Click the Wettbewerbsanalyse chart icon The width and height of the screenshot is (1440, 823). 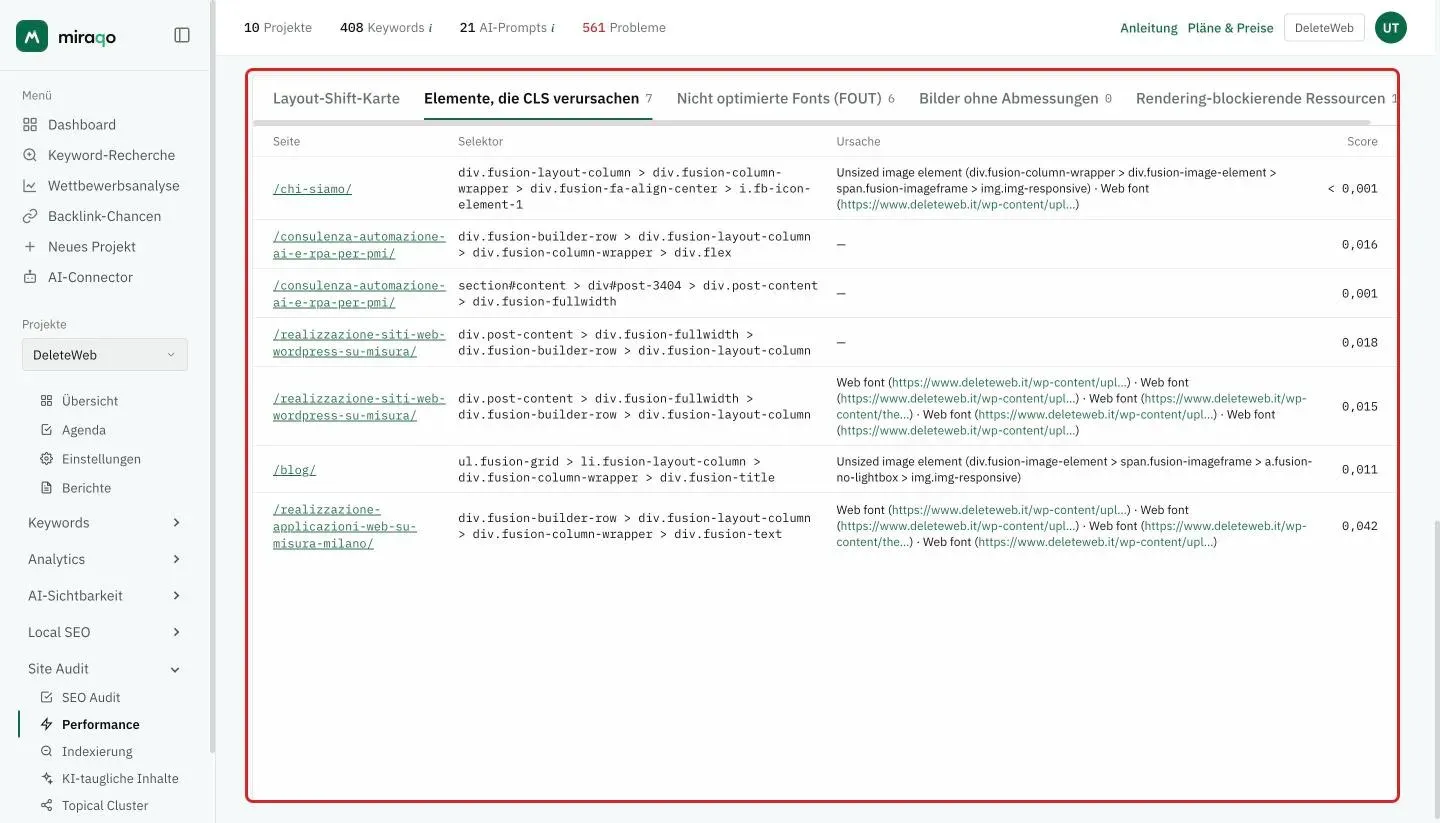pyautogui.click(x=30, y=186)
